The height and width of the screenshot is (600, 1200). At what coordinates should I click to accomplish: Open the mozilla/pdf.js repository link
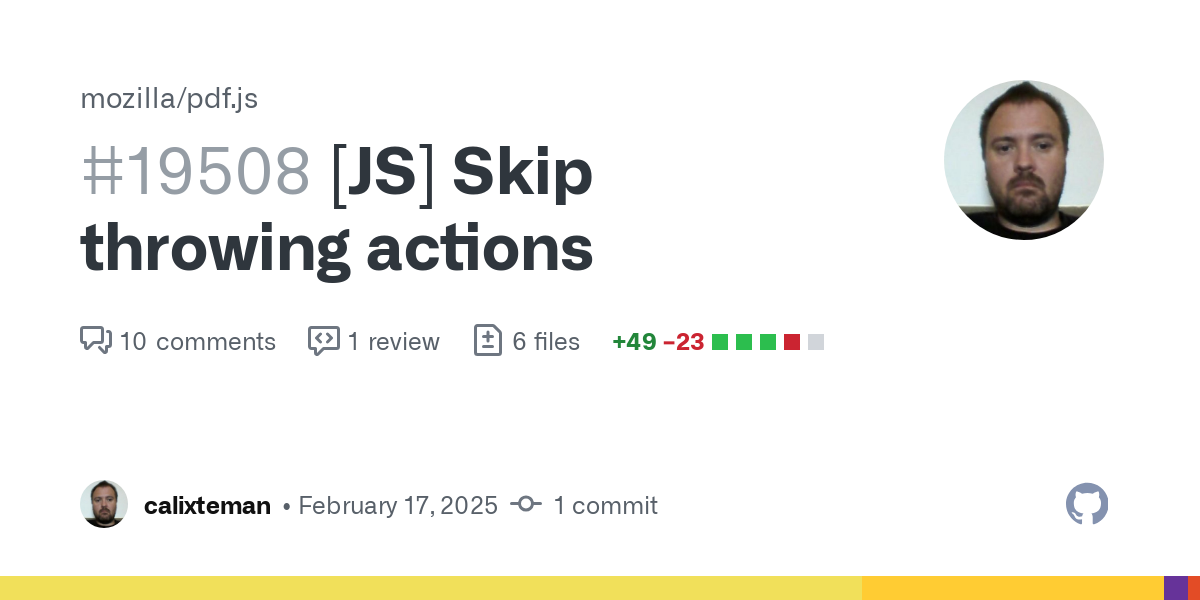[169, 98]
